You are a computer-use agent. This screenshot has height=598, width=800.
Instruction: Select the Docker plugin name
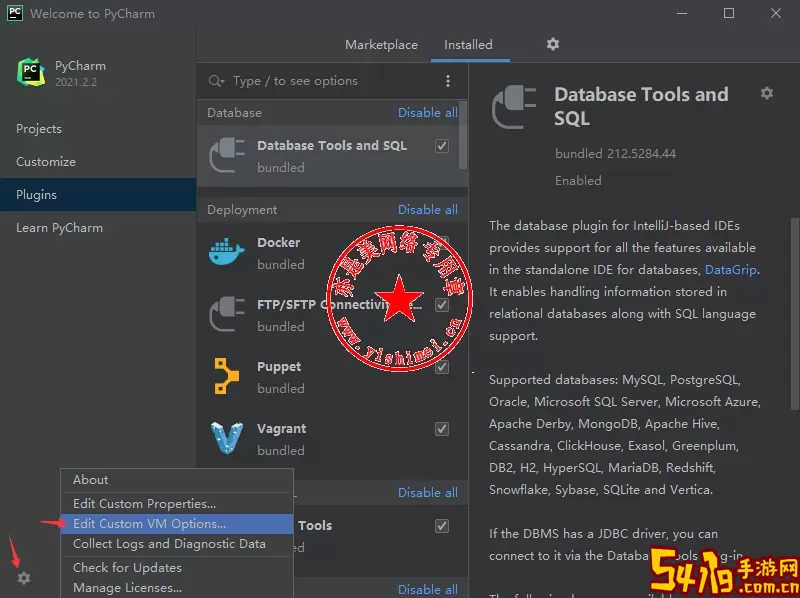tap(279, 243)
